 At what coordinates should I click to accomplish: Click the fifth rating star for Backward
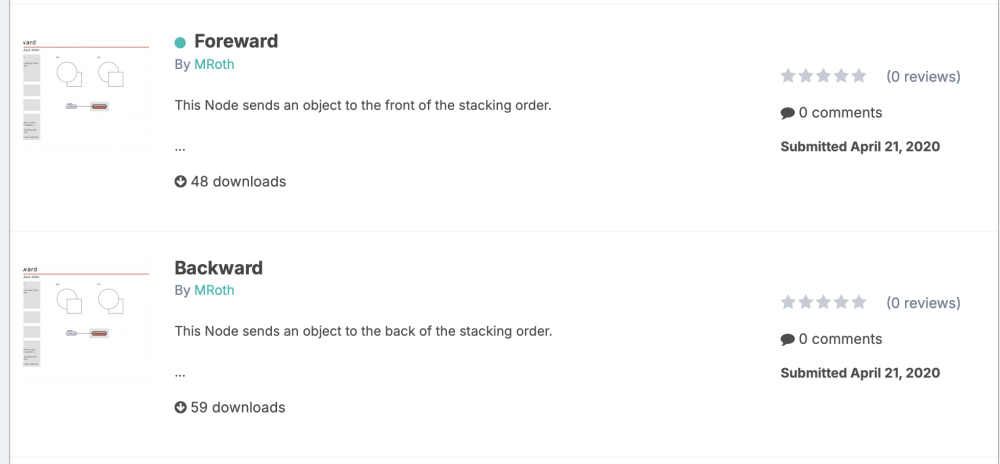(x=858, y=302)
